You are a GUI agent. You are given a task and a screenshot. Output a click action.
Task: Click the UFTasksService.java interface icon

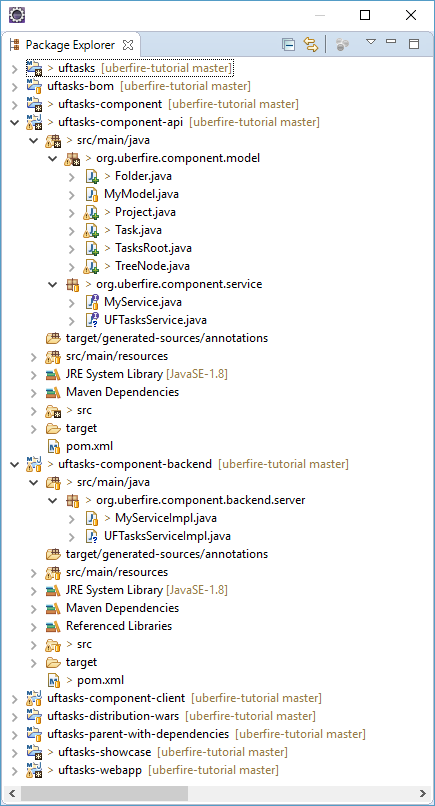click(x=91, y=320)
